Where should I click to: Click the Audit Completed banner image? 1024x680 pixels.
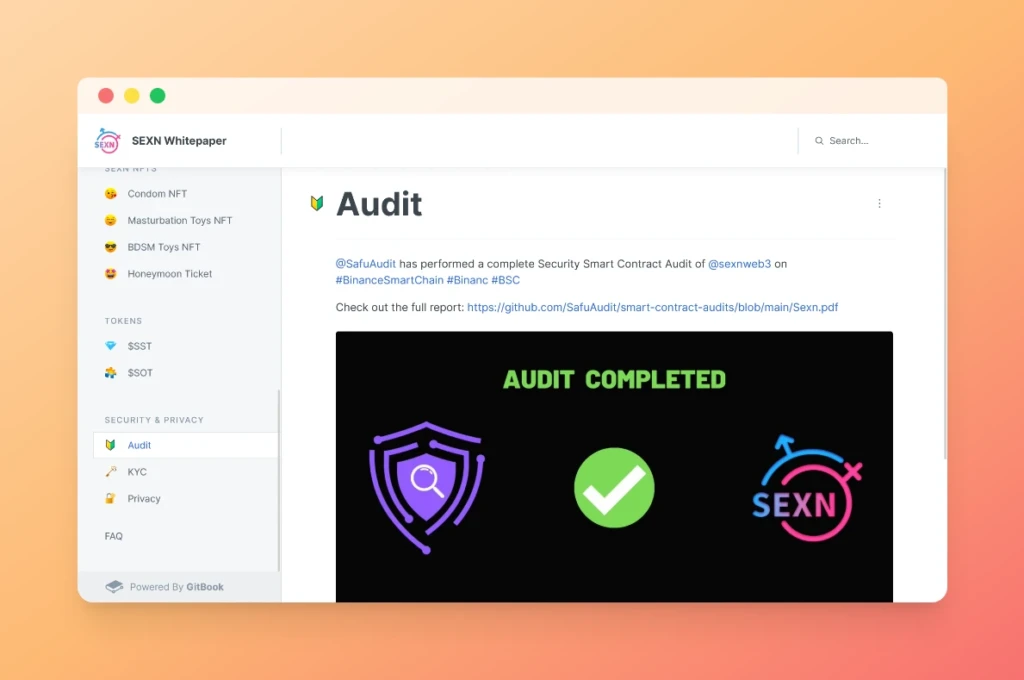[614, 466]
